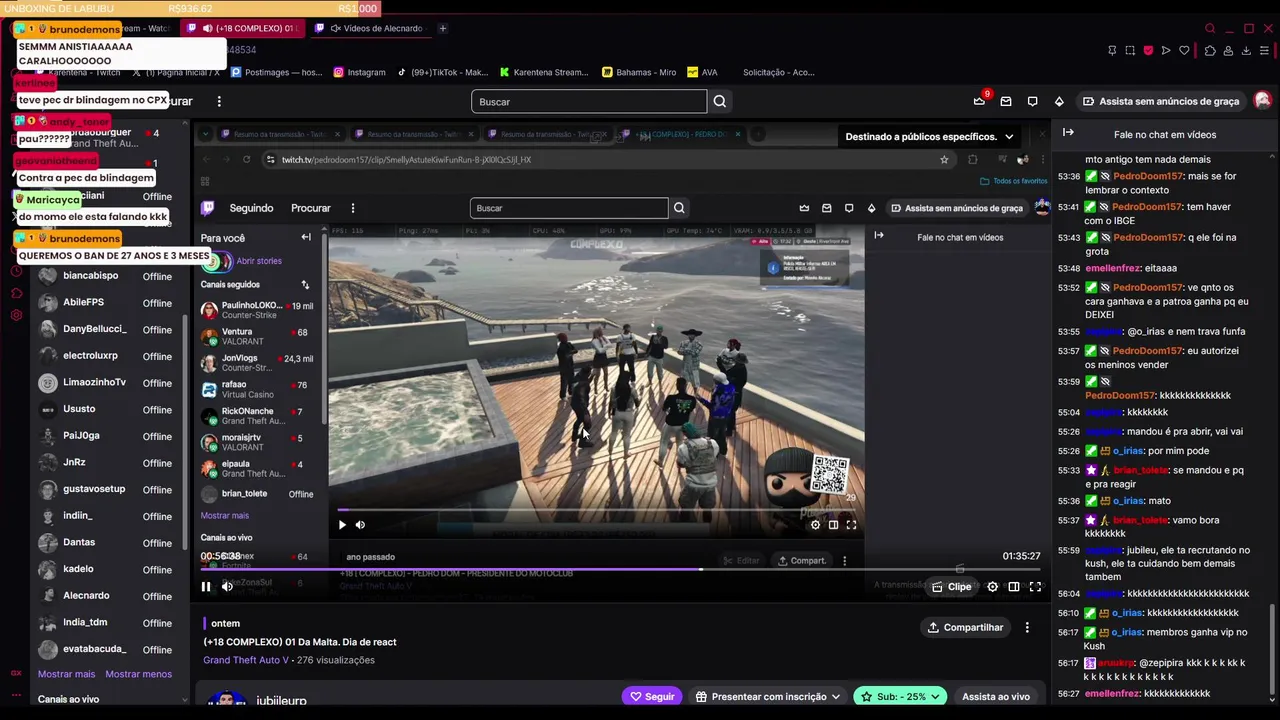
Task: Open the Opera GX sidebar settings gear
Action: (x=16, y=315)
